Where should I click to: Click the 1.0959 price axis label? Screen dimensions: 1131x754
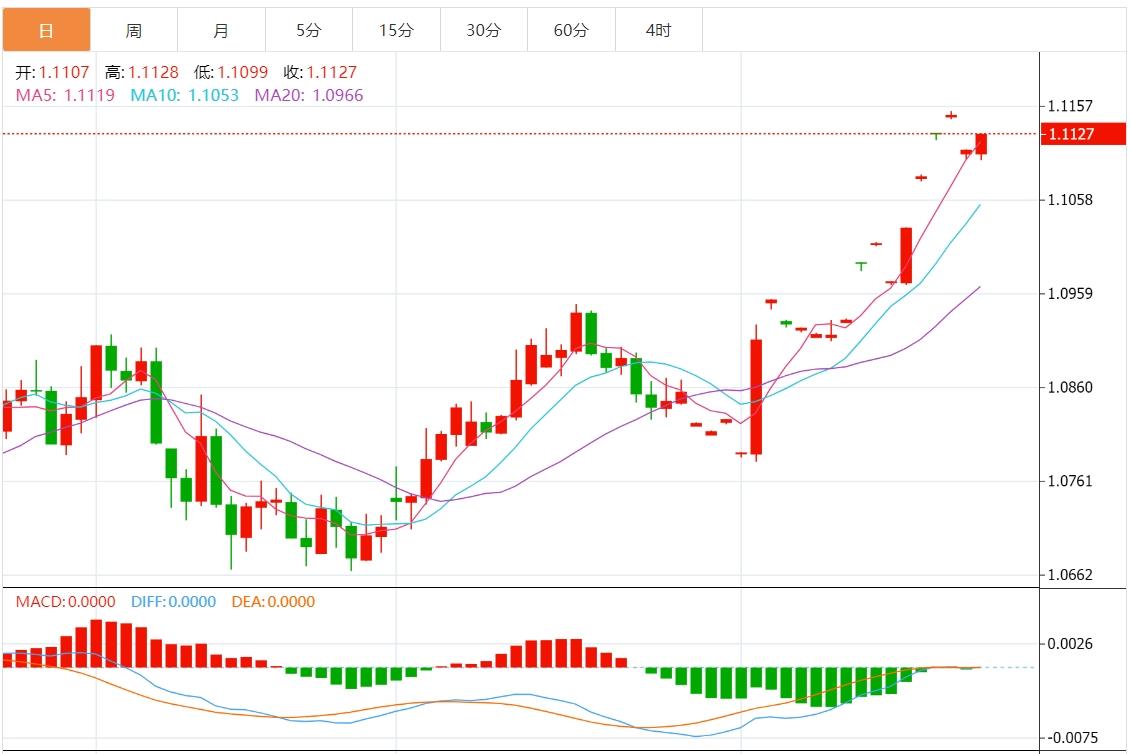coord(1070,294)
